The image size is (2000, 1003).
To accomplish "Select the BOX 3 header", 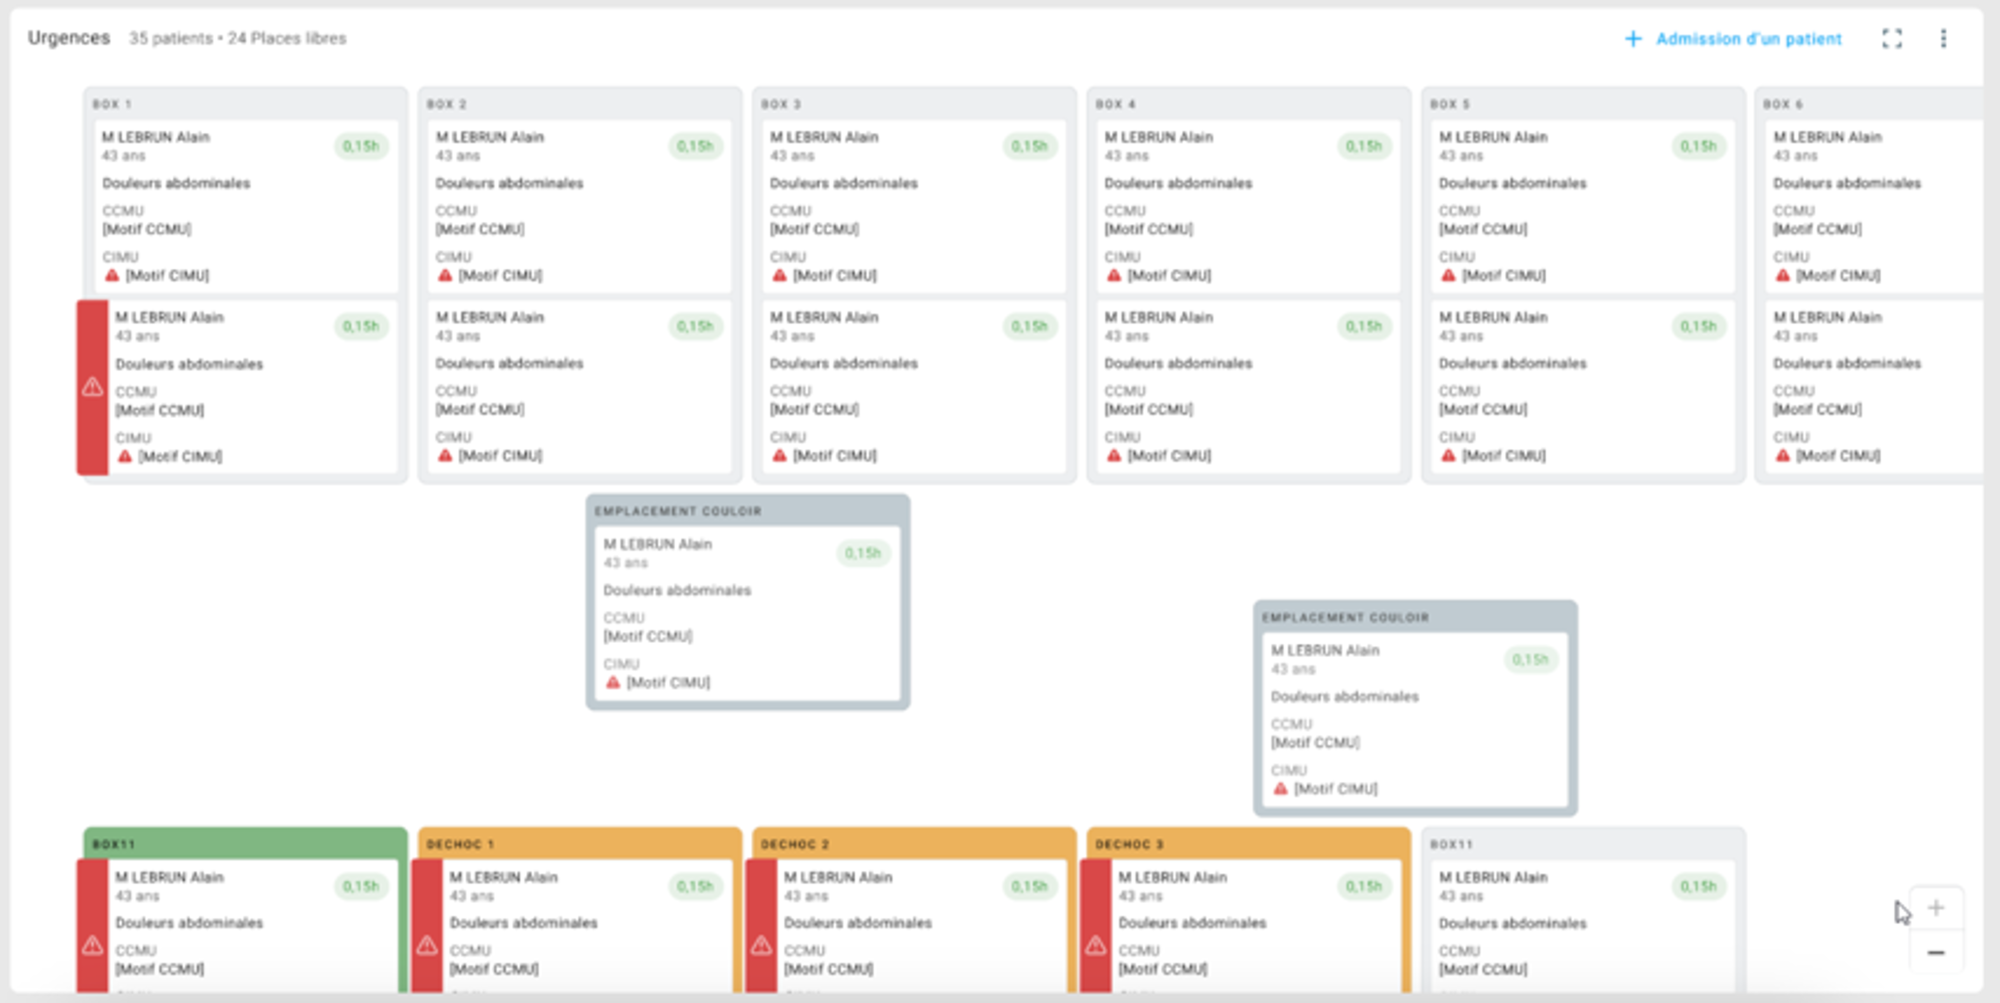I will coord(781,104).
